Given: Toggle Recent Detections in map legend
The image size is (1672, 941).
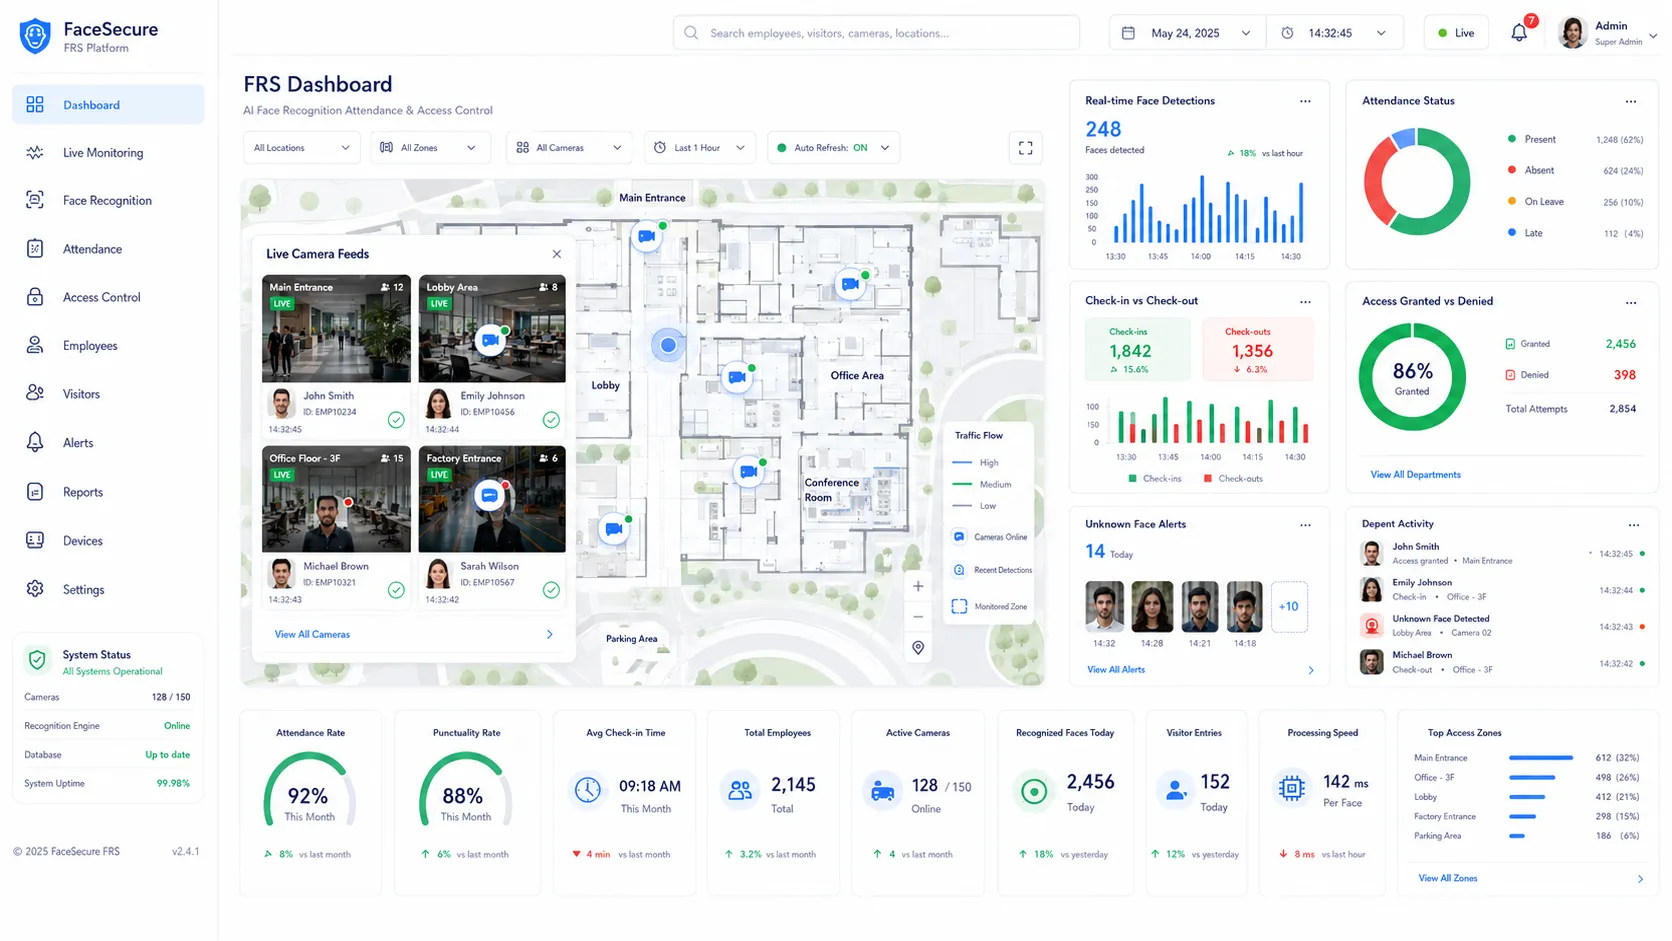Looking at the screenshot, I should (x=992, y=570).
